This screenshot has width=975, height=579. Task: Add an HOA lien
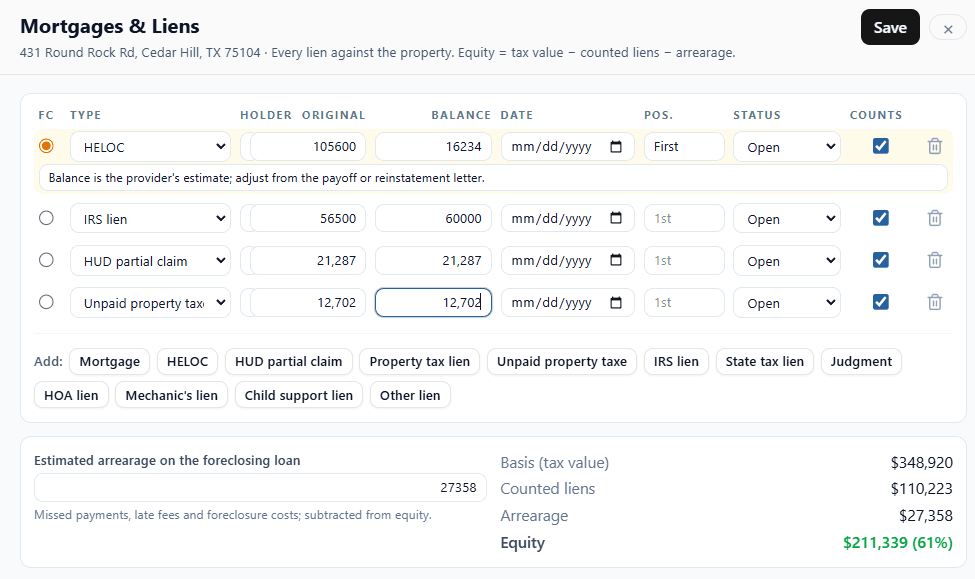click(x=71, y=396)
